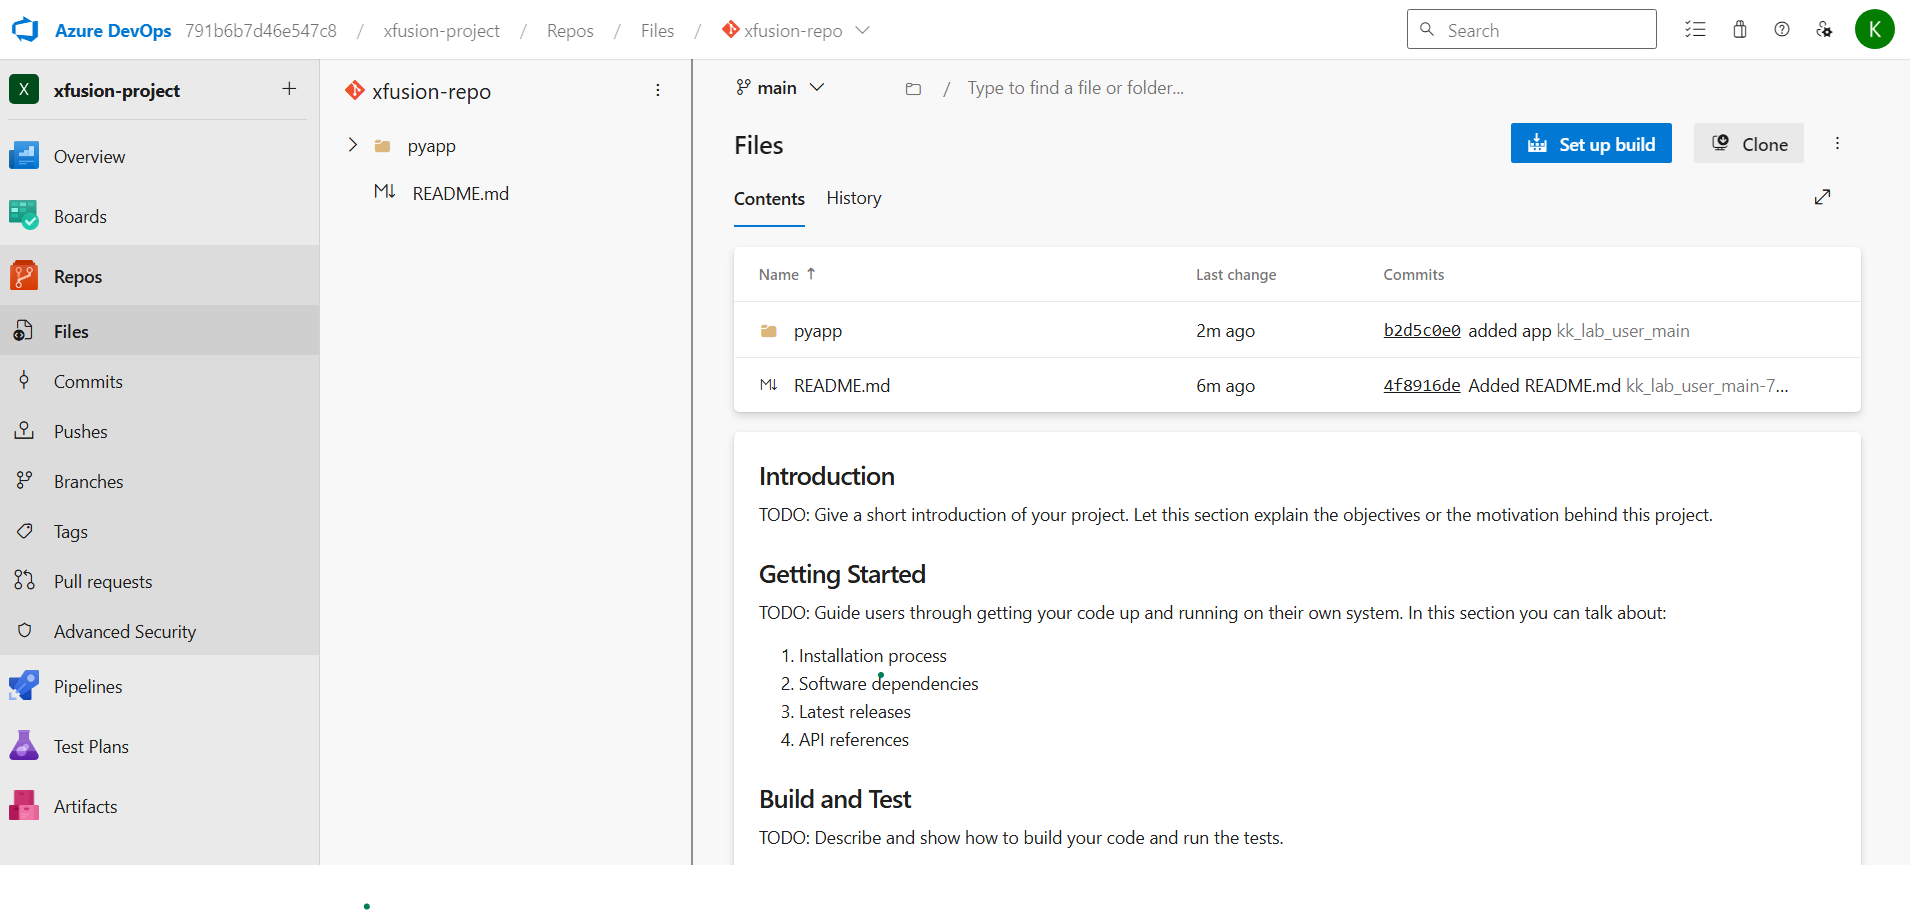Click the plus icon next to xfusion-project

point(289,89)
